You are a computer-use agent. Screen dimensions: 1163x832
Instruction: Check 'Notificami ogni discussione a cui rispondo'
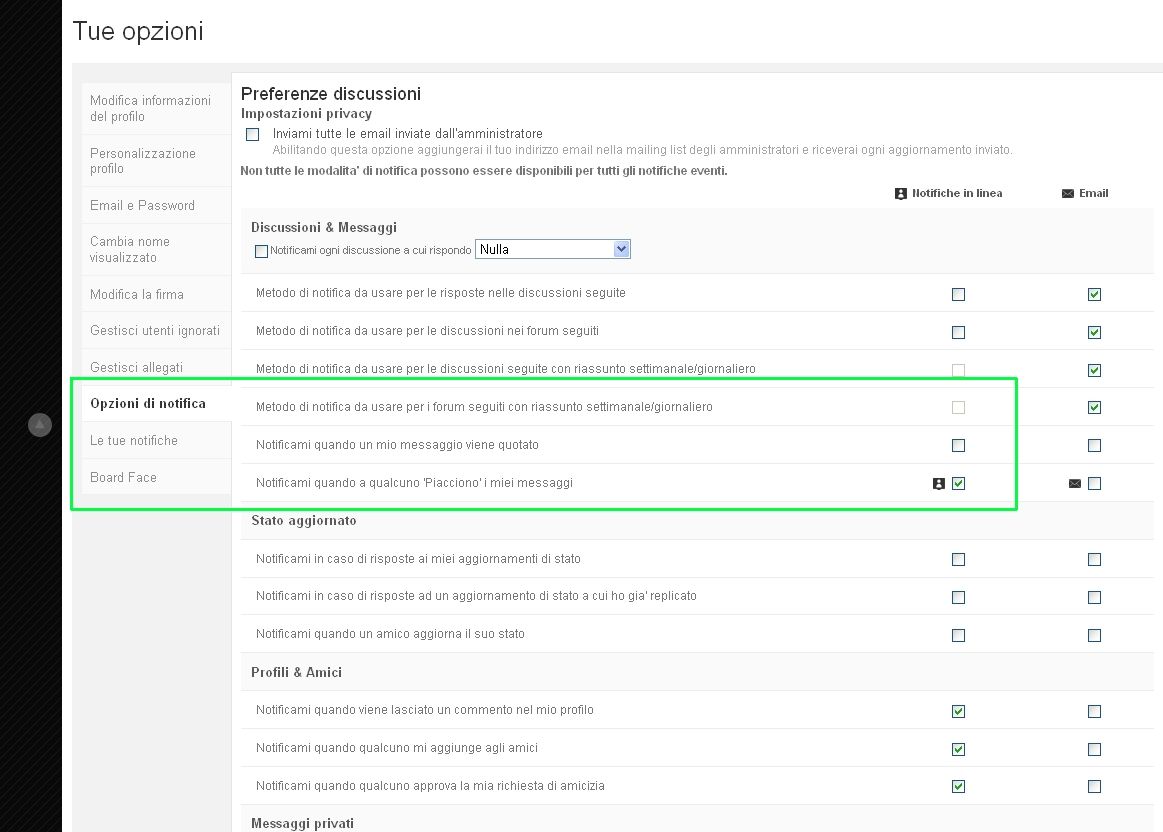(262, 251)
